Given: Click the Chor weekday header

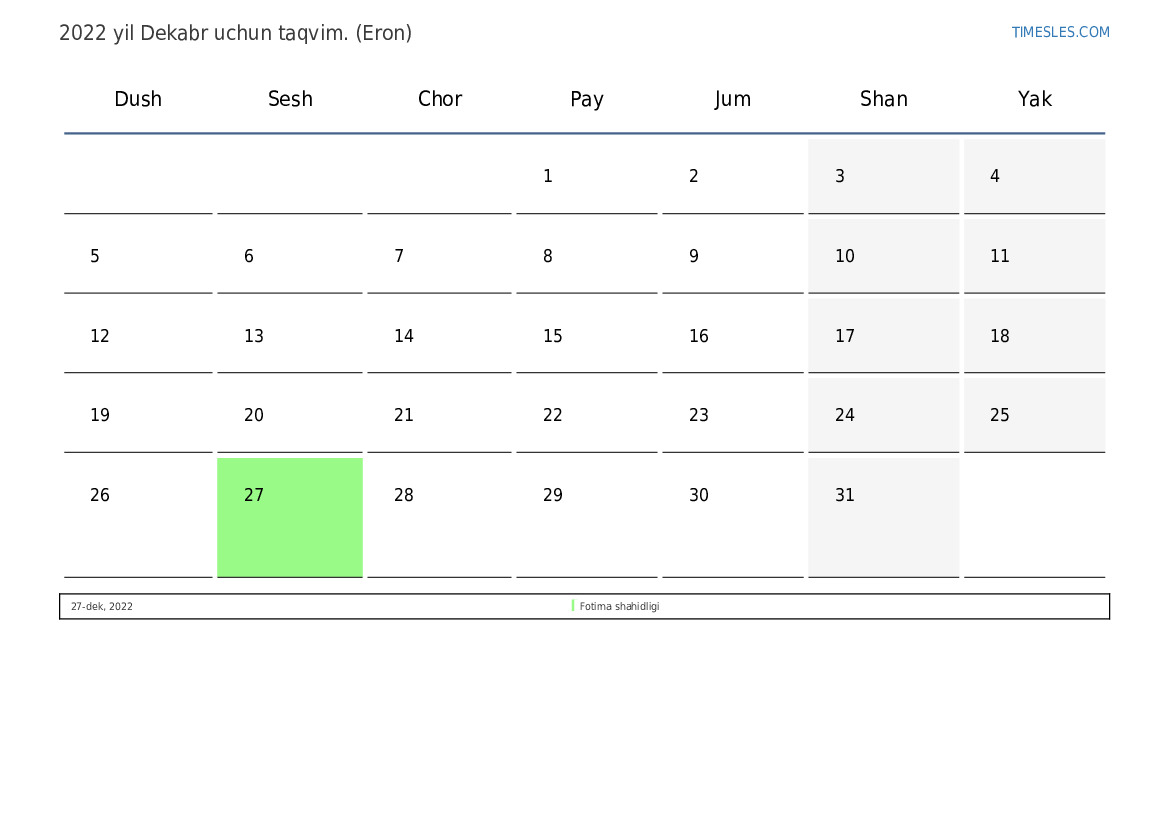Looking at the screenshot, I should click(x=440, y=99).
